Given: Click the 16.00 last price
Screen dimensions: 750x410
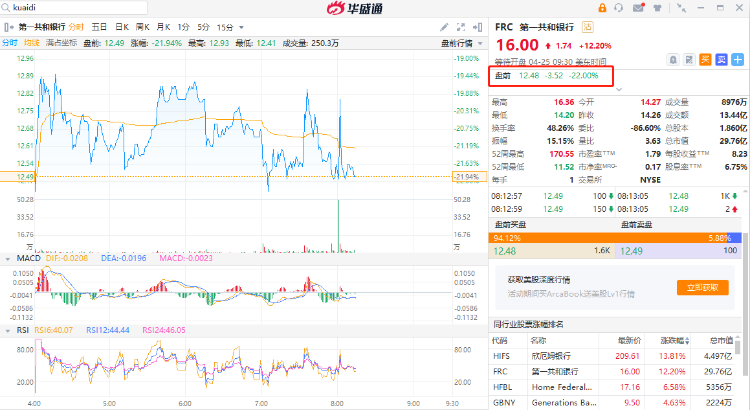Looking at the screenshot, I should (517, 45).
